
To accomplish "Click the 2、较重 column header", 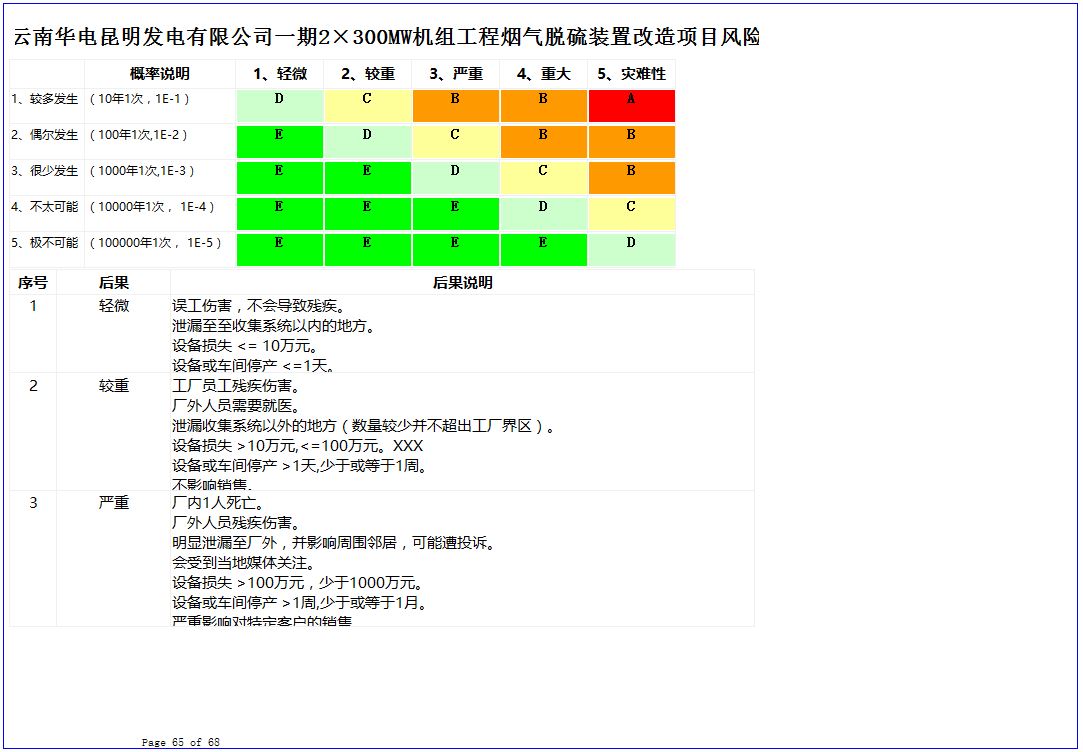I will 367,74.
